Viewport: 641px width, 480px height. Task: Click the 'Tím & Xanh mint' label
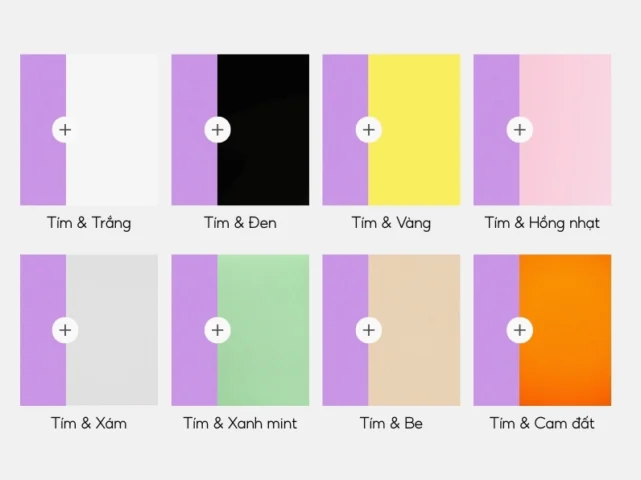tap(240, 423)
